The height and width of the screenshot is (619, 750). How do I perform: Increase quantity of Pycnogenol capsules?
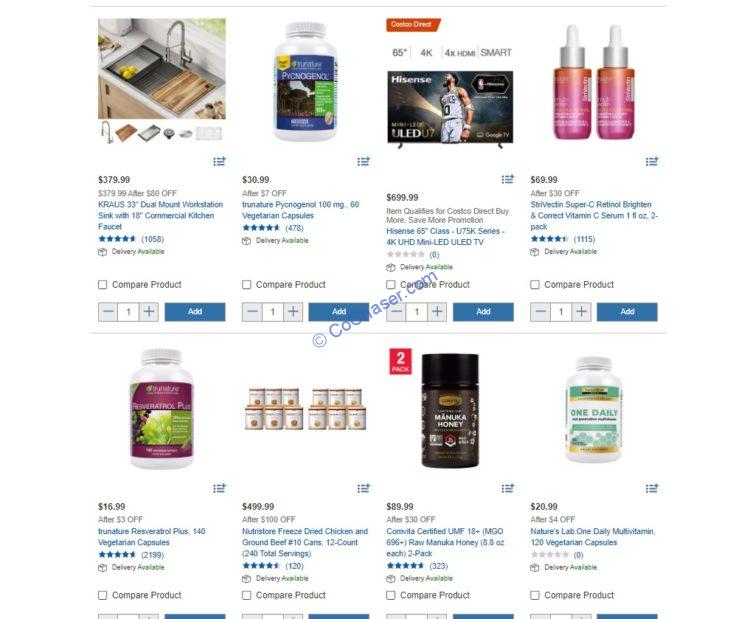293,312
